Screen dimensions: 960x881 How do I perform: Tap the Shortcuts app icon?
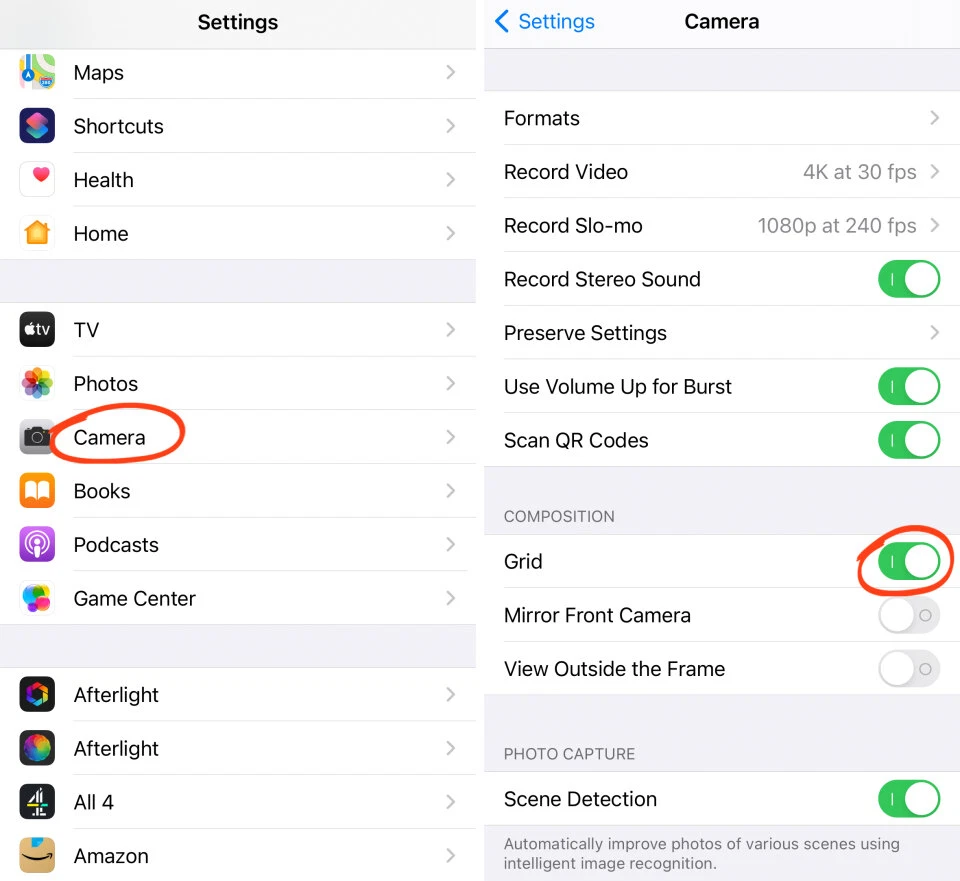point(37,126)
